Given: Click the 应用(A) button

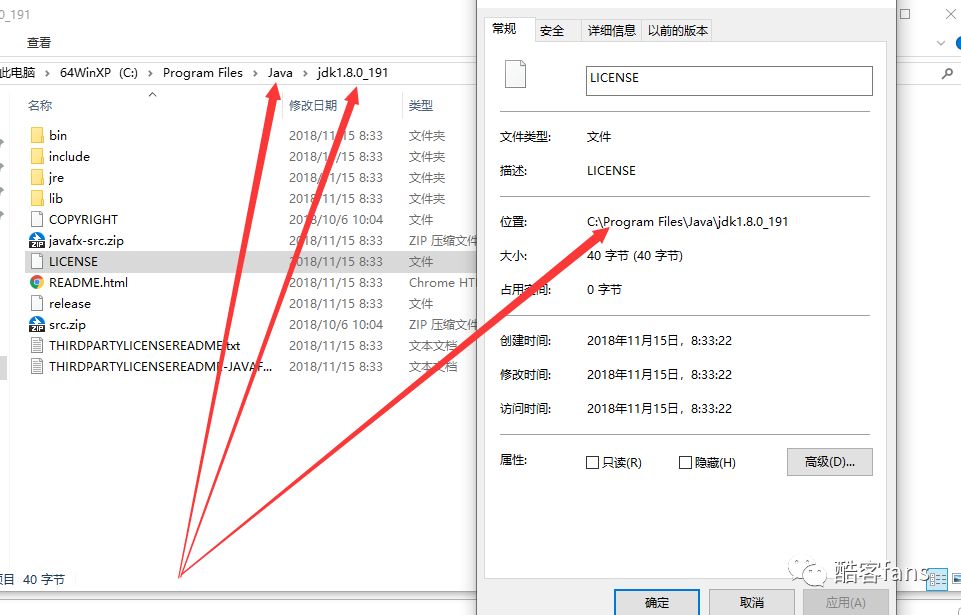Looking at the screenshot, I should click(x=846, y=603).
